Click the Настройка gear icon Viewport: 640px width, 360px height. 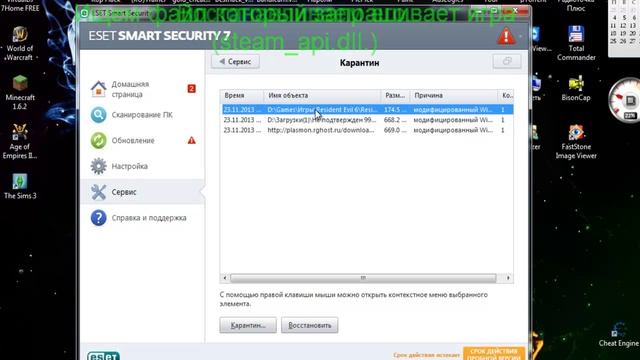point(98,166)
